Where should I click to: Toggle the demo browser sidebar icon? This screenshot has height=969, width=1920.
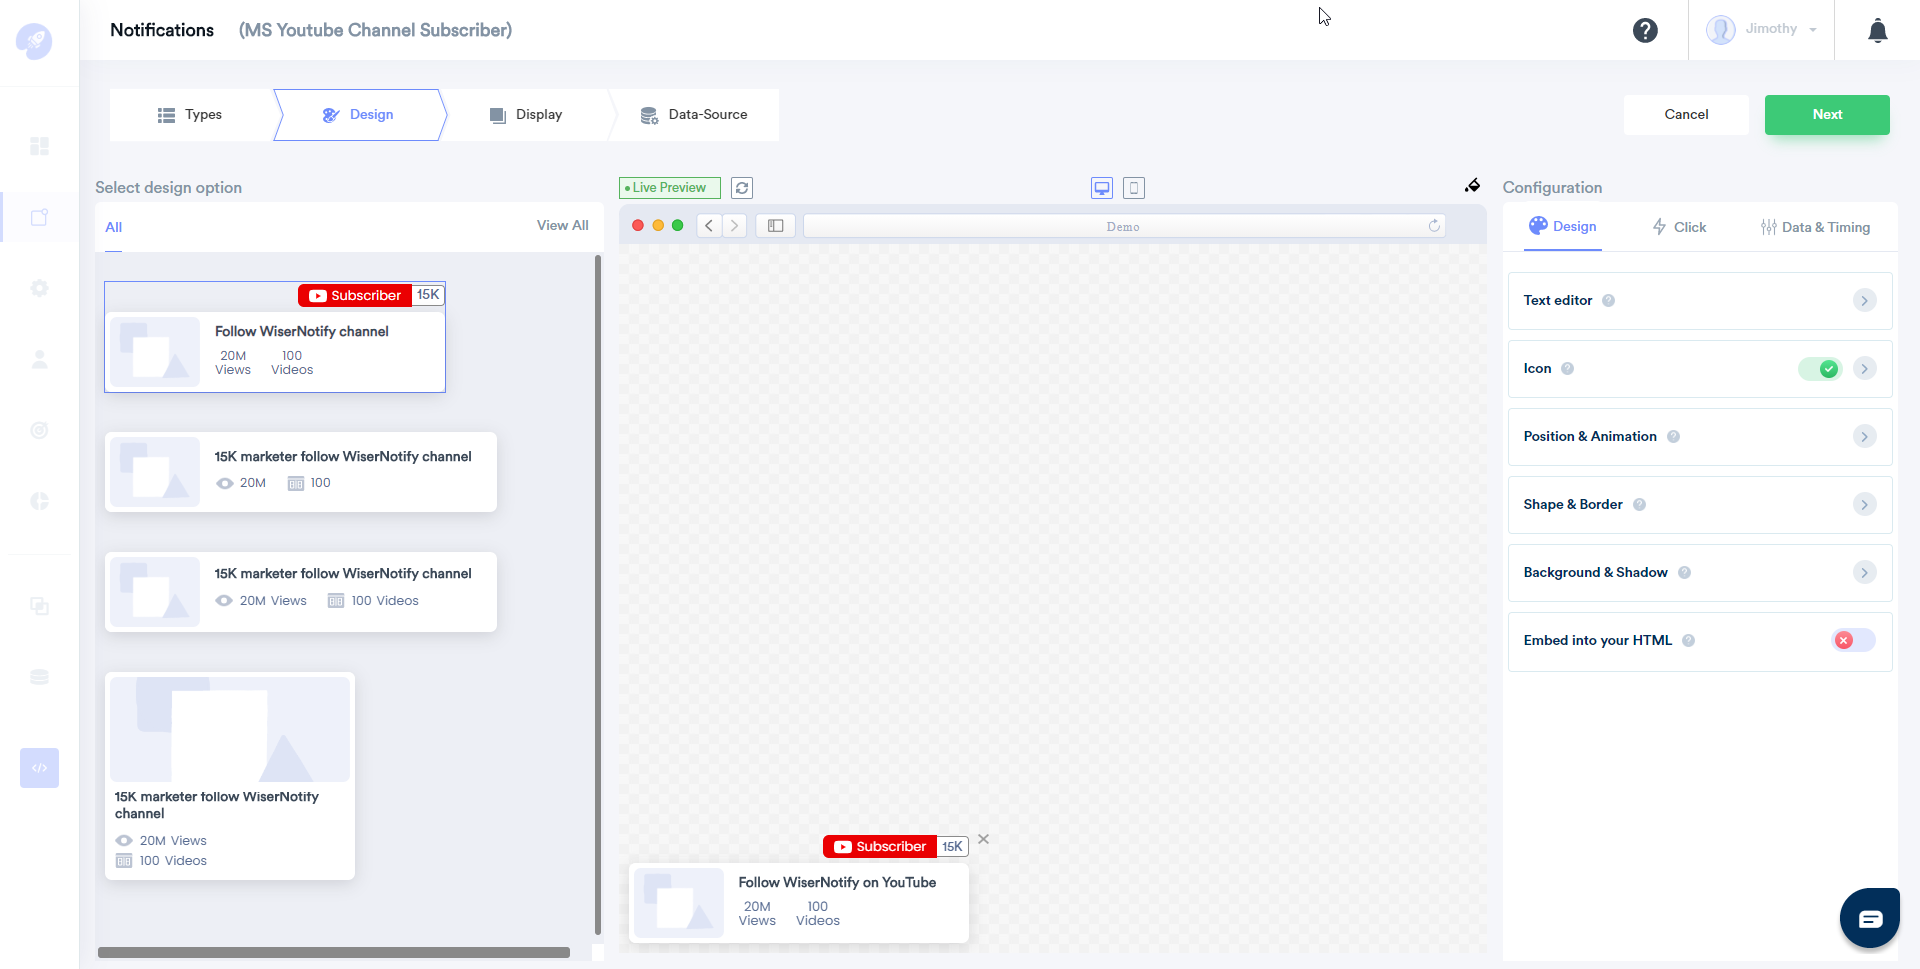click(x=775, y=226)
